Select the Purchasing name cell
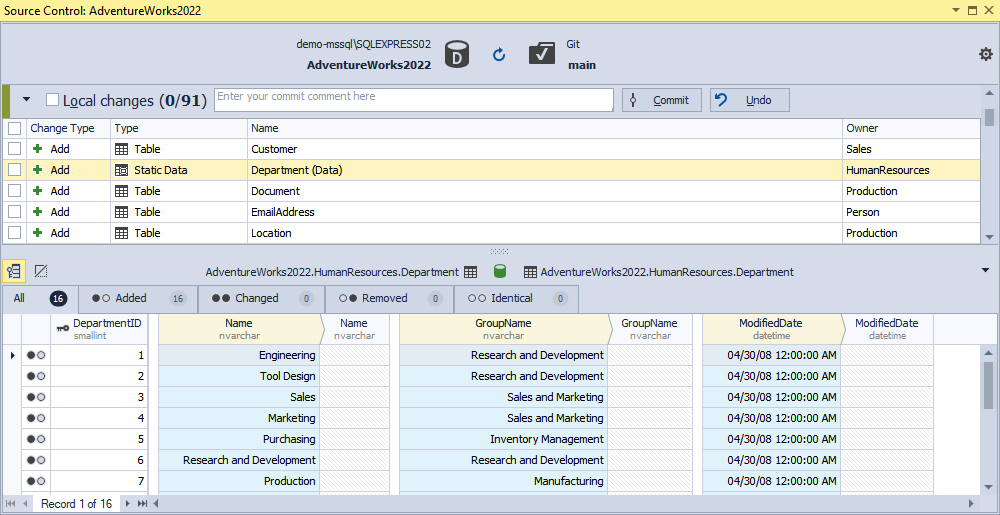This screenshot has height=515, width=1000. point(239,439)
